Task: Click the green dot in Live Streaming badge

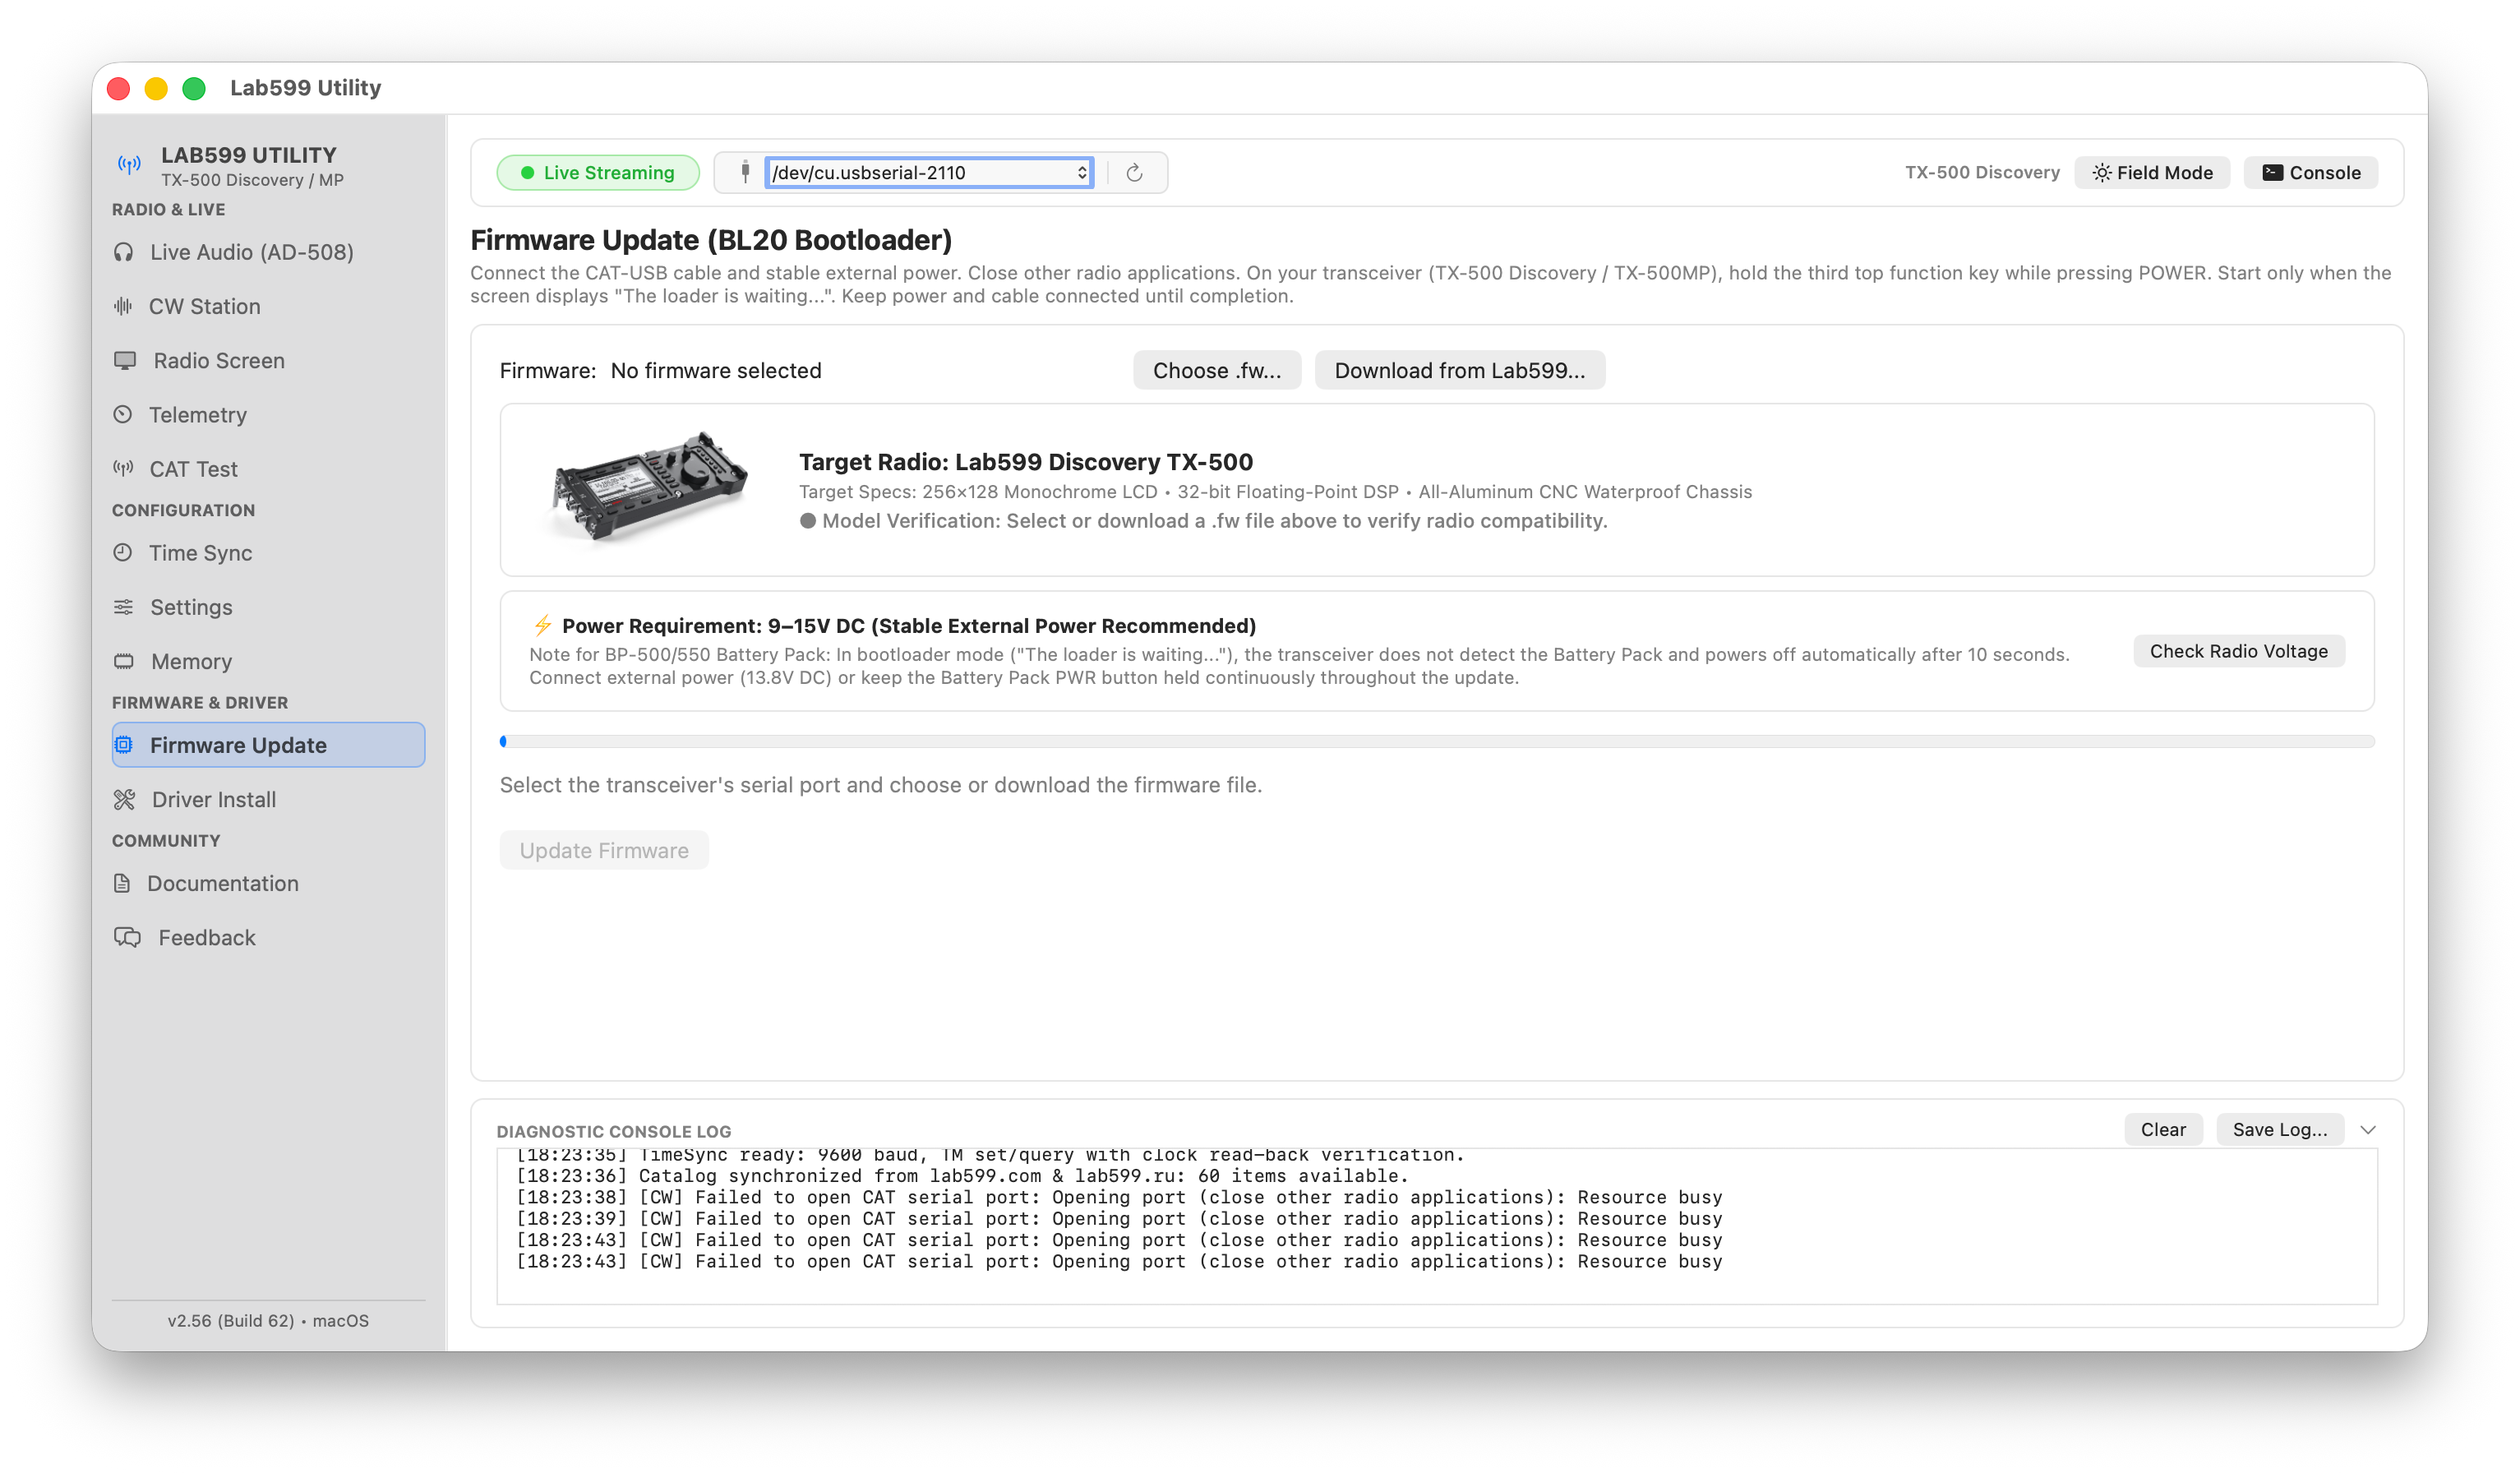Action: (x=527, y=173)
